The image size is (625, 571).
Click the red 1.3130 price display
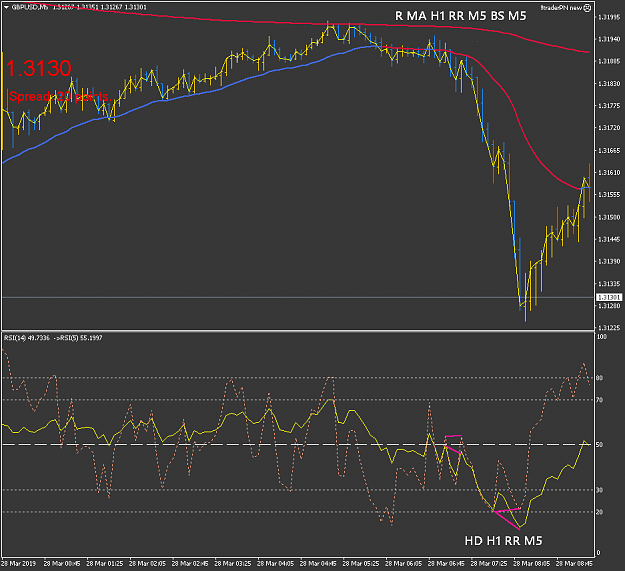coord(38,68)
